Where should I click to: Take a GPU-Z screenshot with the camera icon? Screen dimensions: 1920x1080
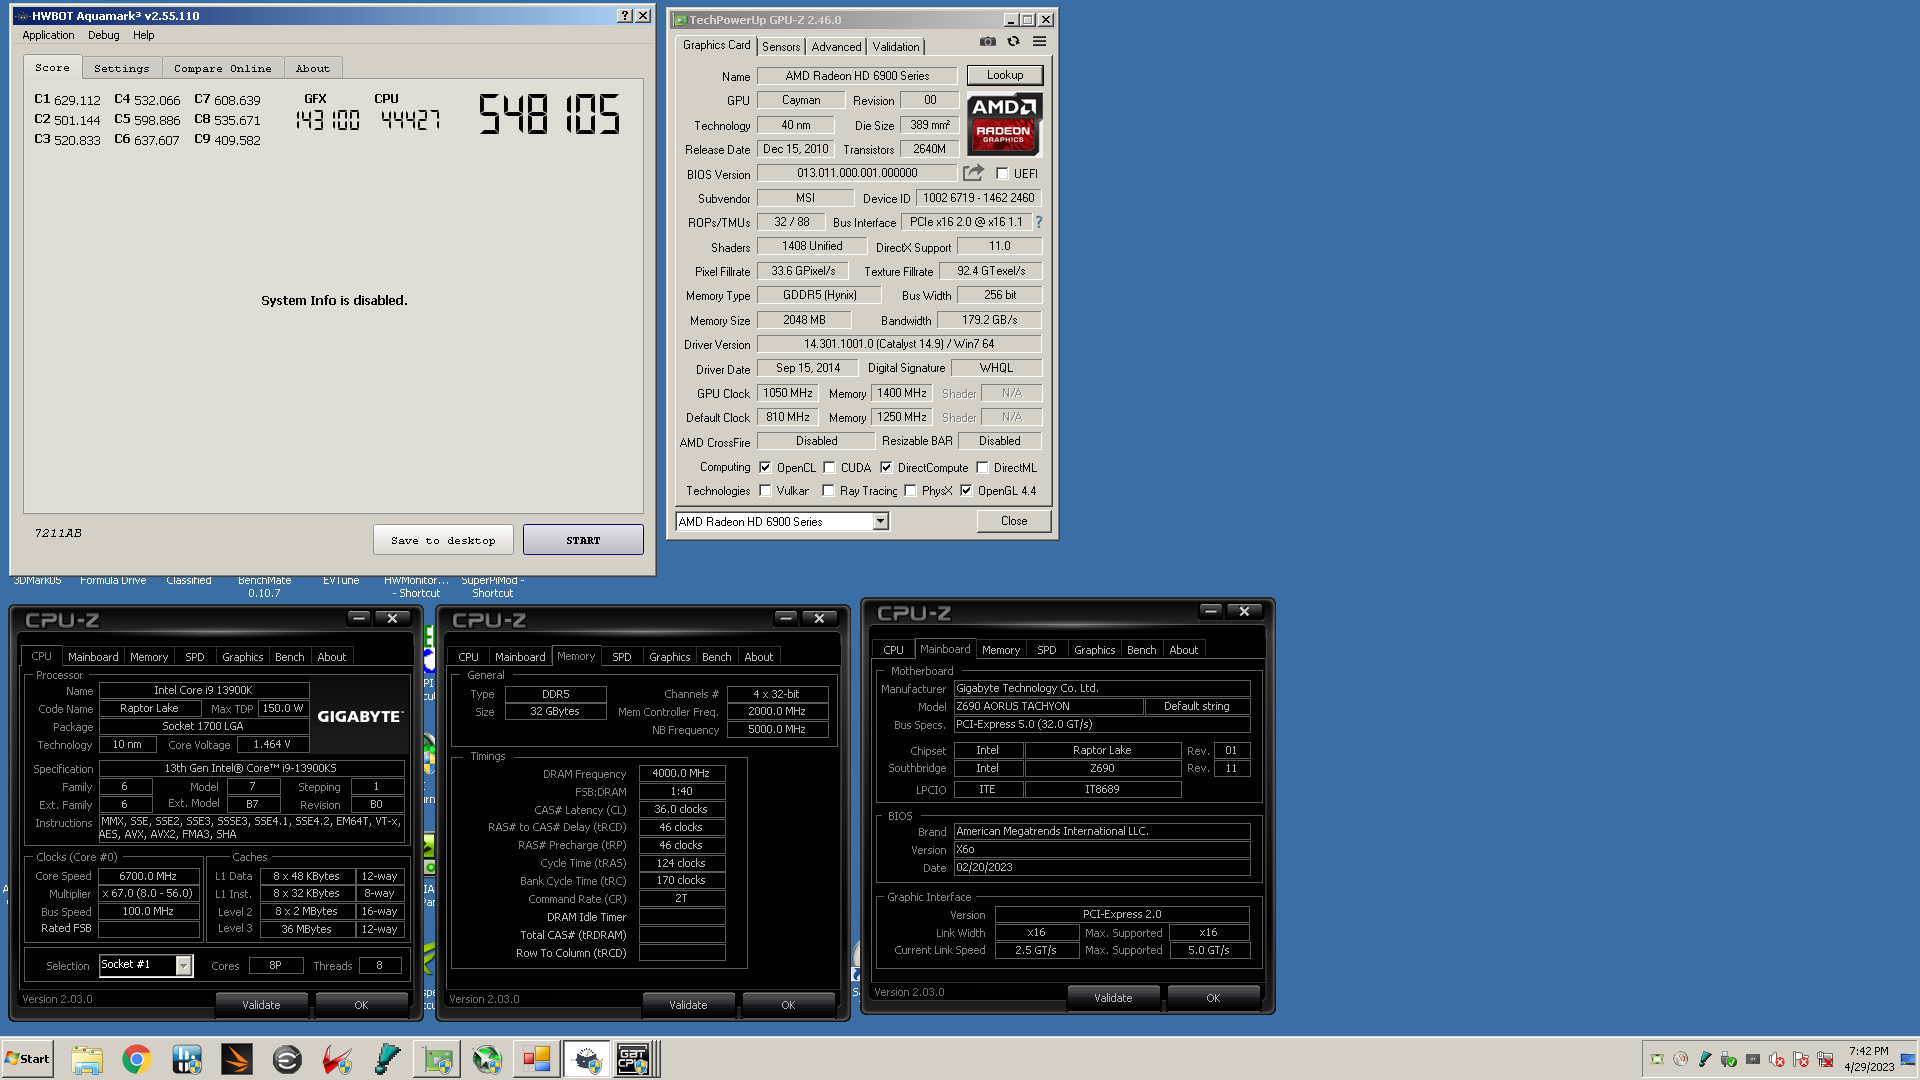tap(988, 42)
